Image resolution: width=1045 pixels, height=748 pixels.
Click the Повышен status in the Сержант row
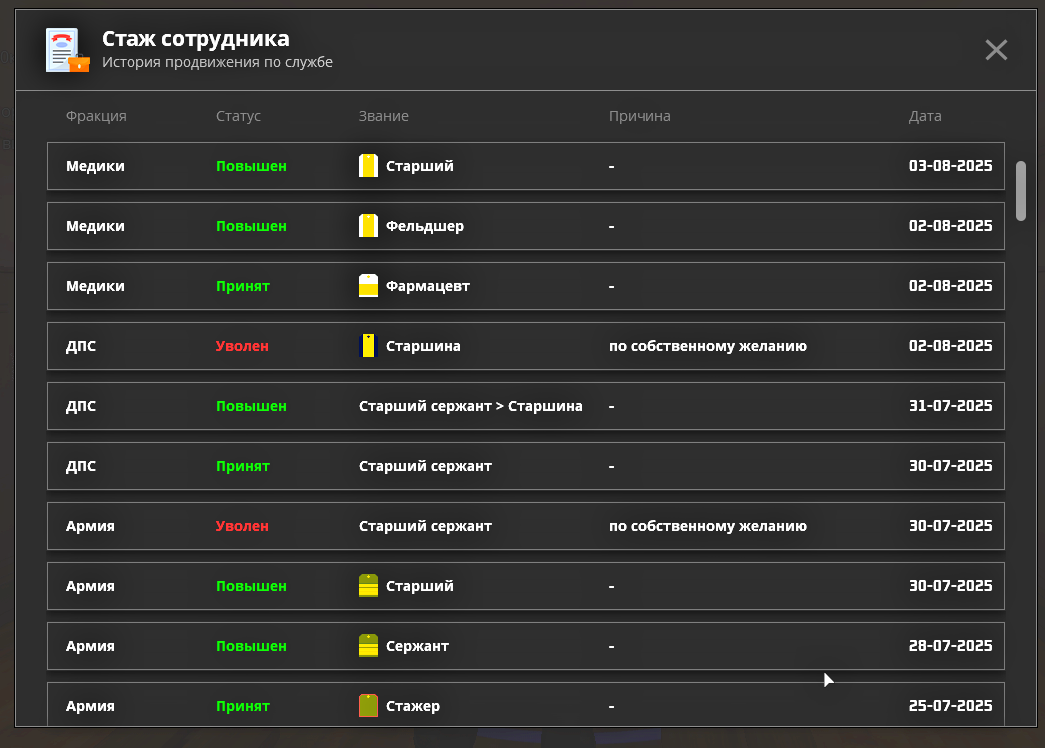point(251,646)
